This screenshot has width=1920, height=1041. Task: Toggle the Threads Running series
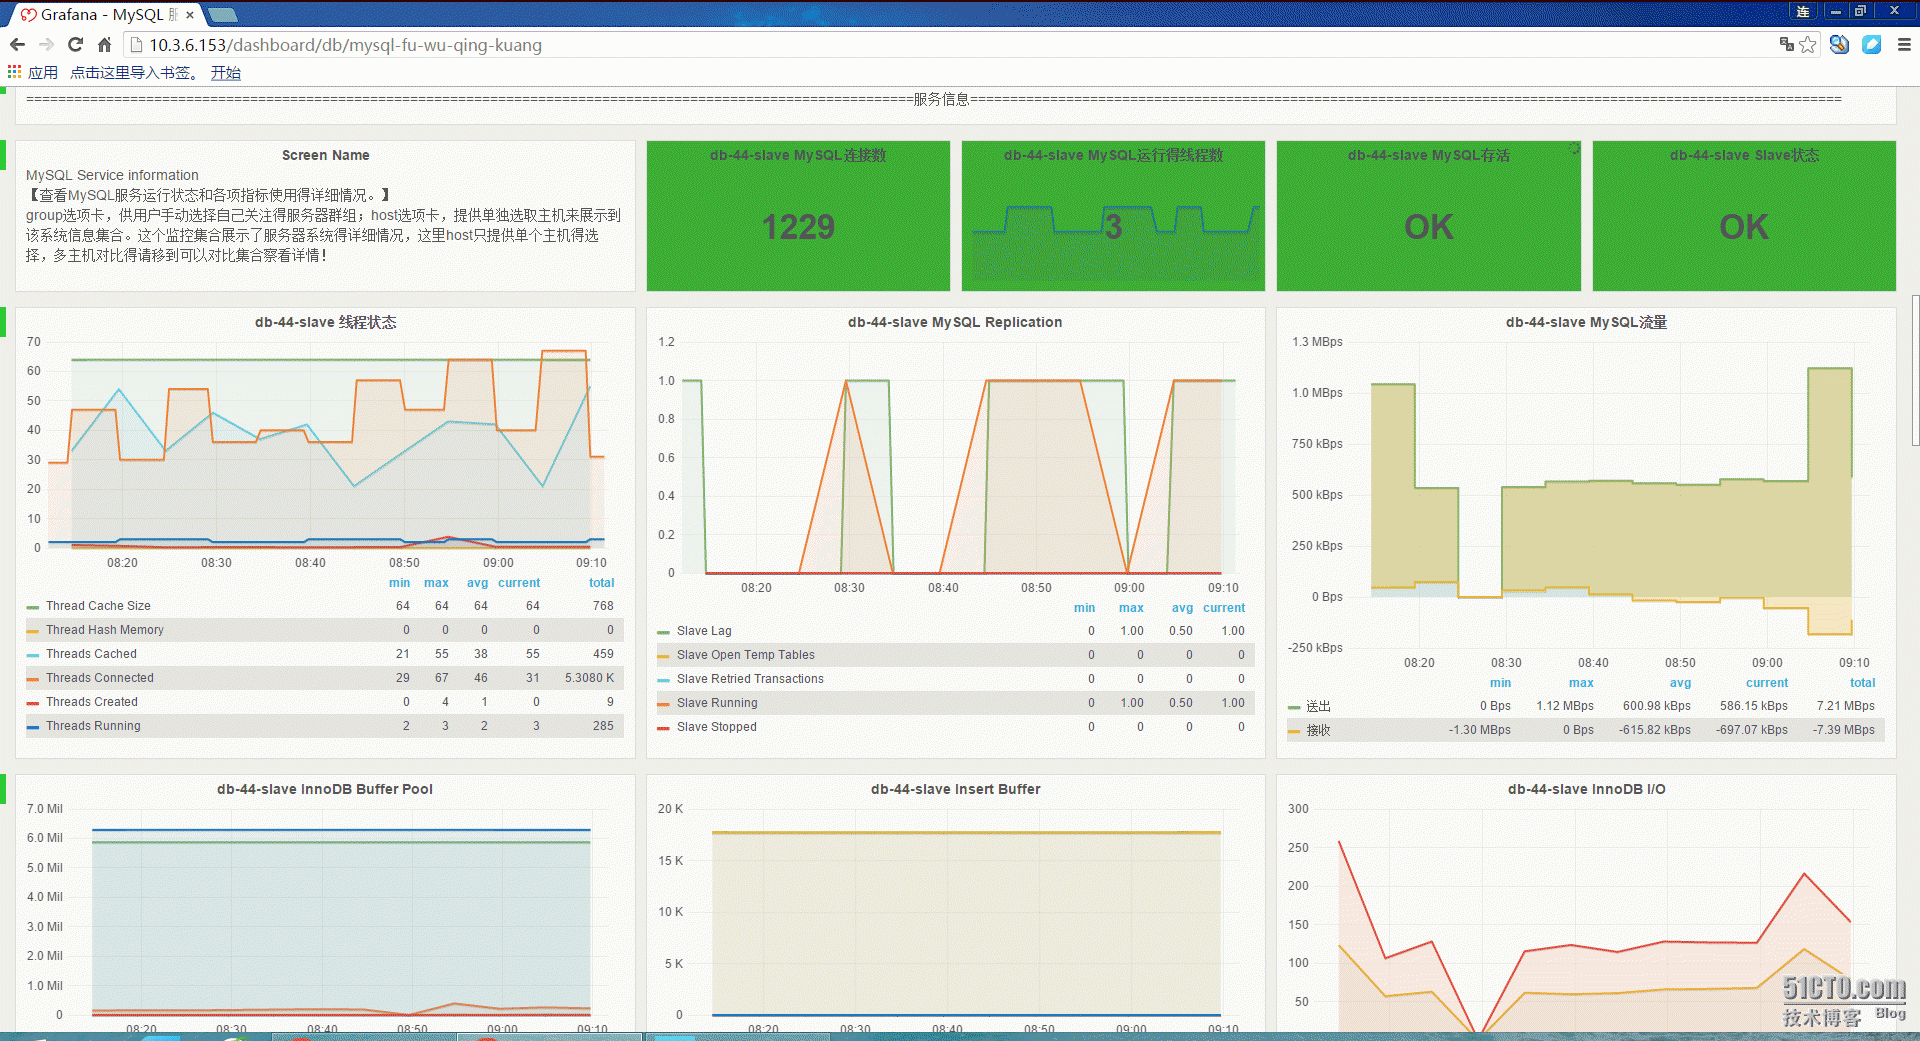click(x=93, y=726)
